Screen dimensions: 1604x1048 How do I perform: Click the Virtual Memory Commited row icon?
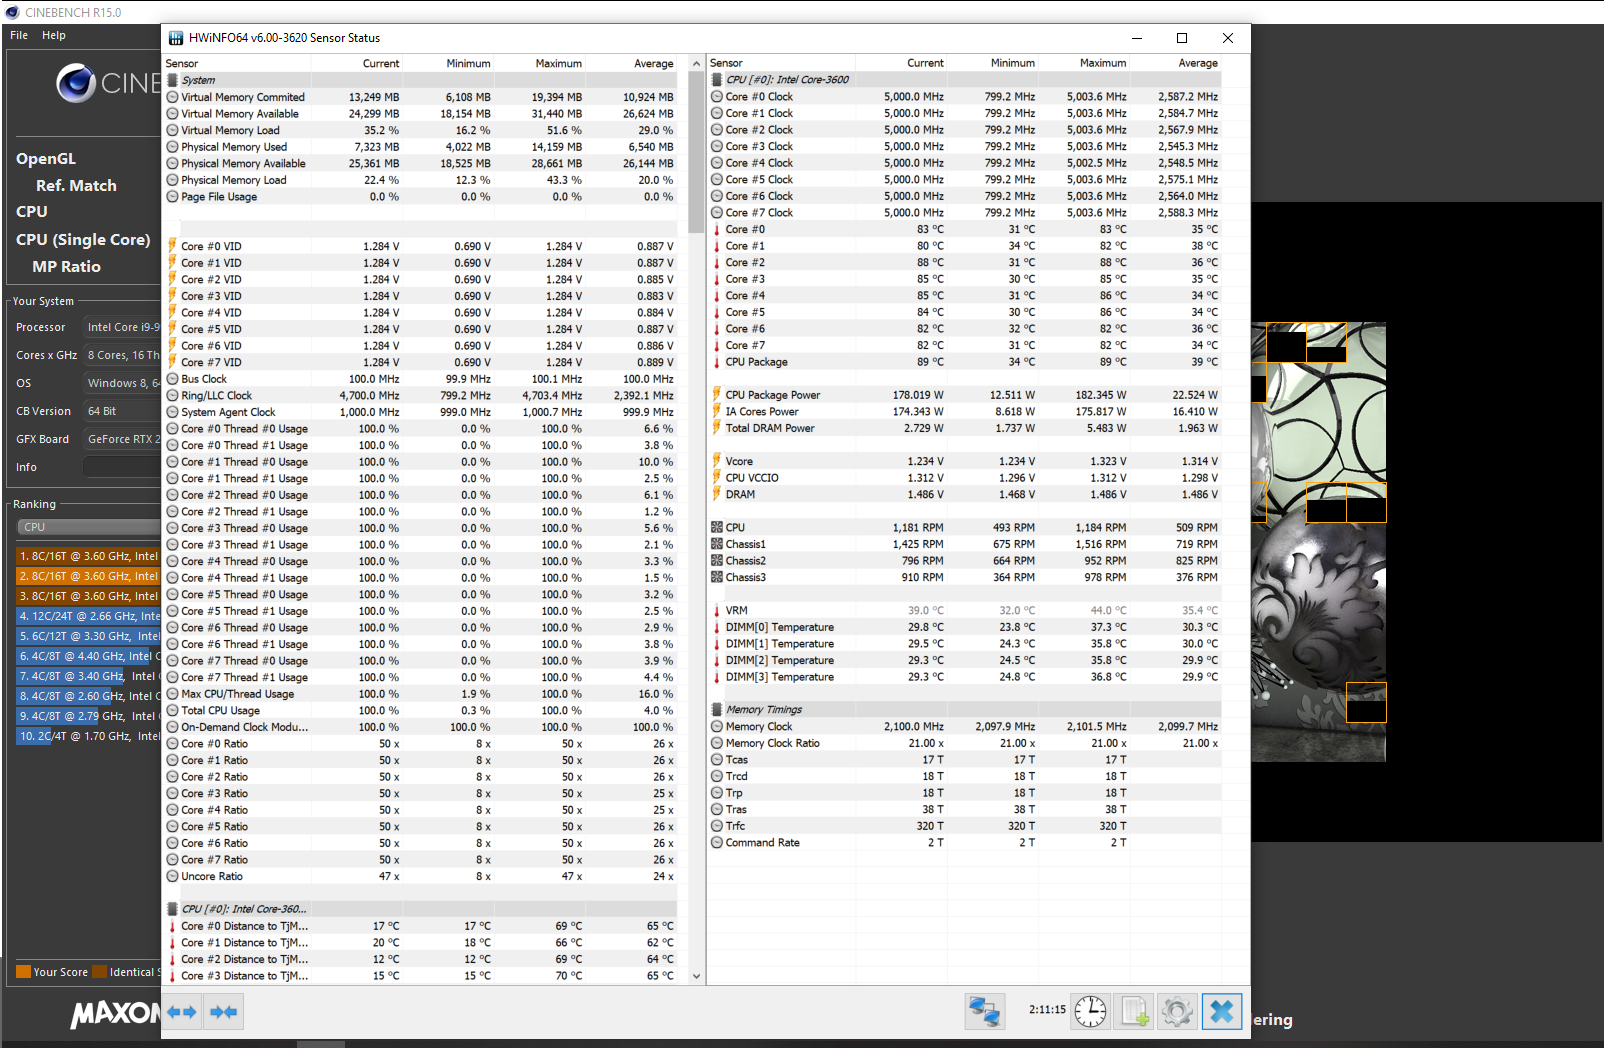pos(173,97)
